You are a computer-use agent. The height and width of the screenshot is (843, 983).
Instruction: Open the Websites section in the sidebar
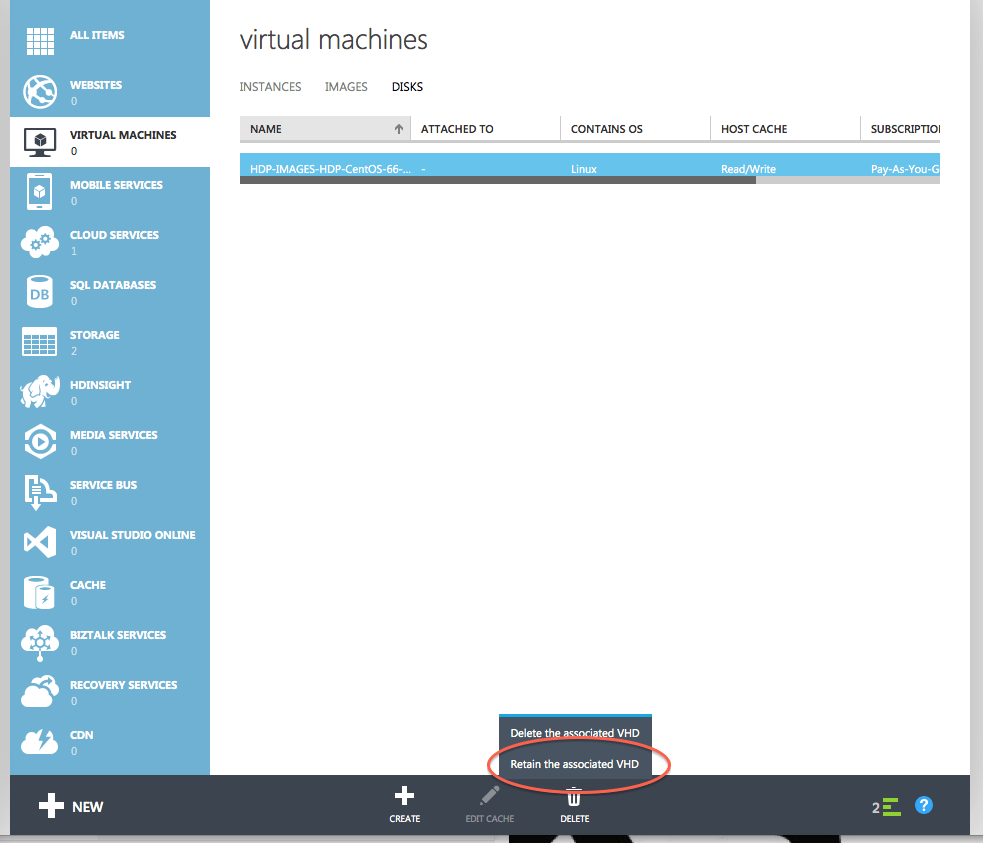(40, 92)
